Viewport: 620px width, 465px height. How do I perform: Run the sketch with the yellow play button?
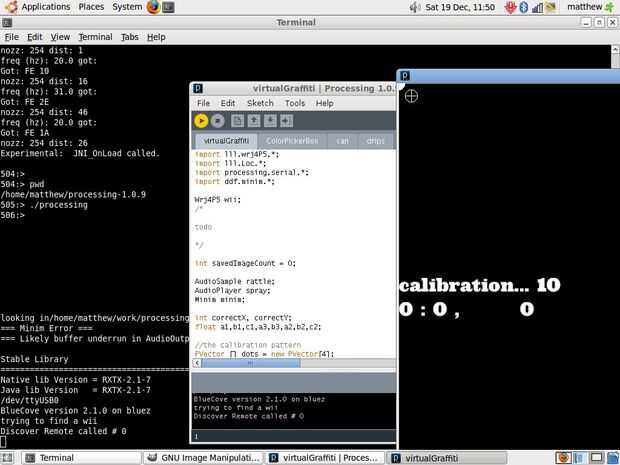tap(201, 121)
